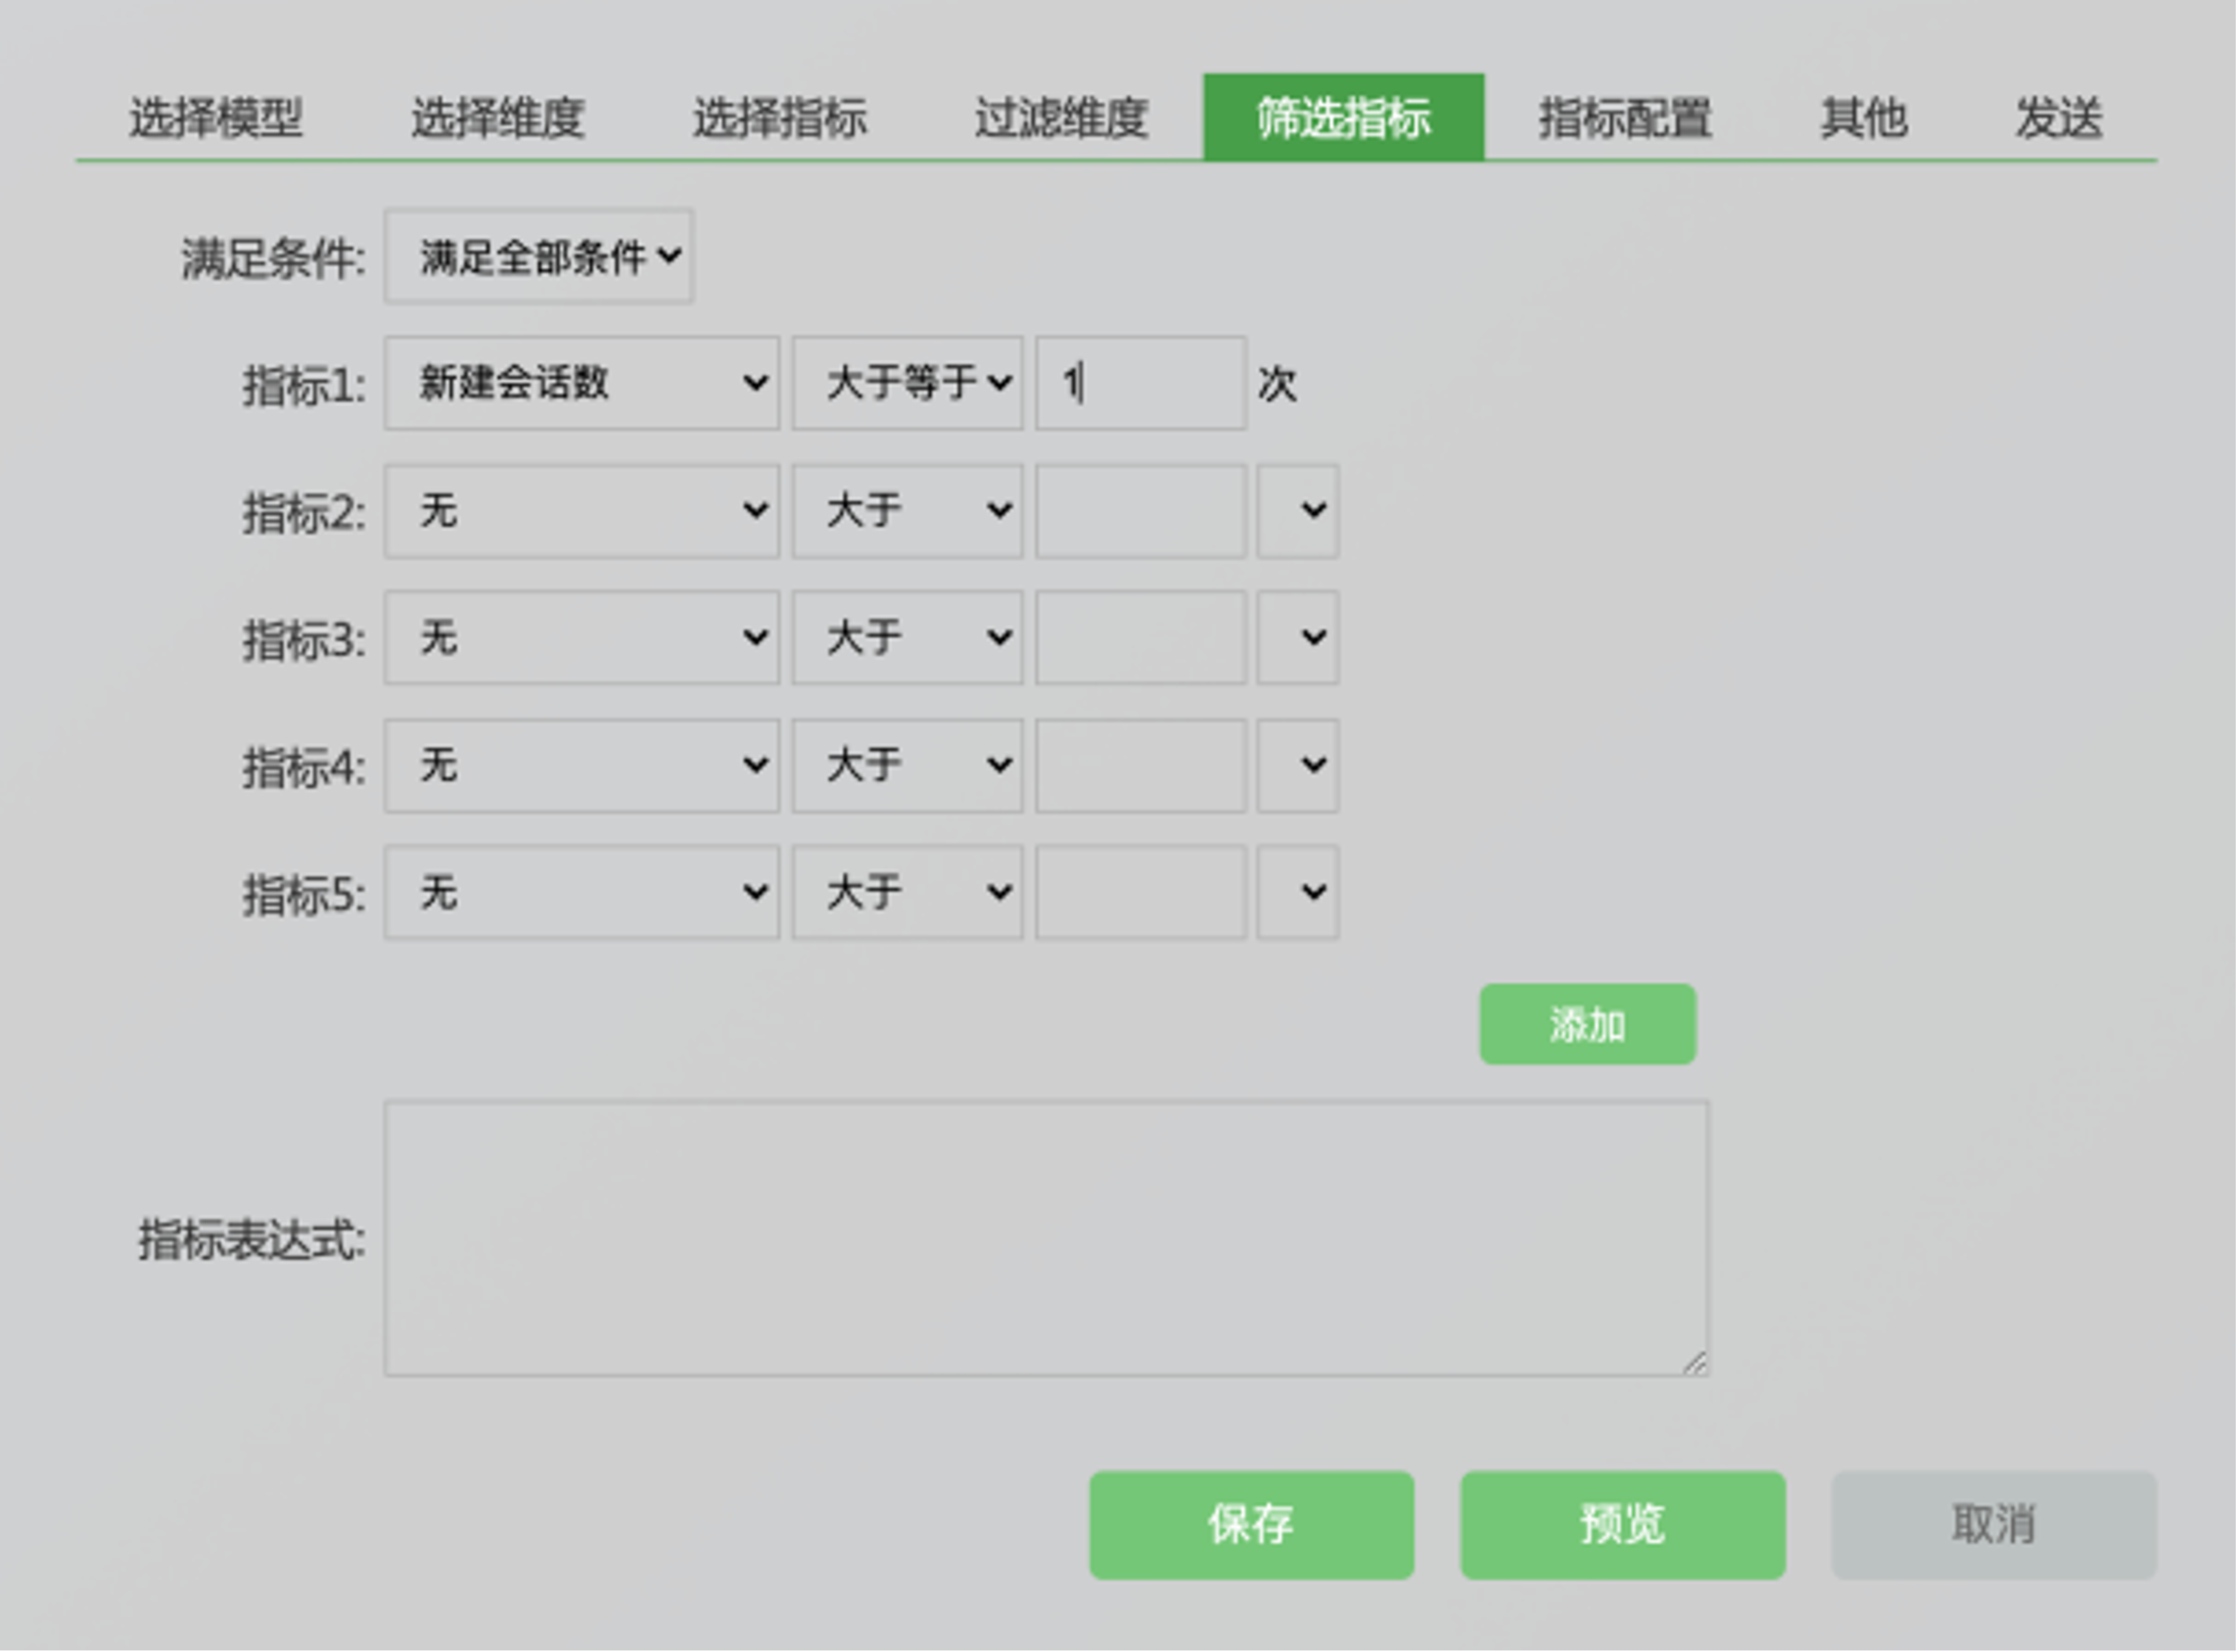The image size is (2237, 1652).
Task: Expand the 指标5 unit dropdown
Action: [1297, 892]
